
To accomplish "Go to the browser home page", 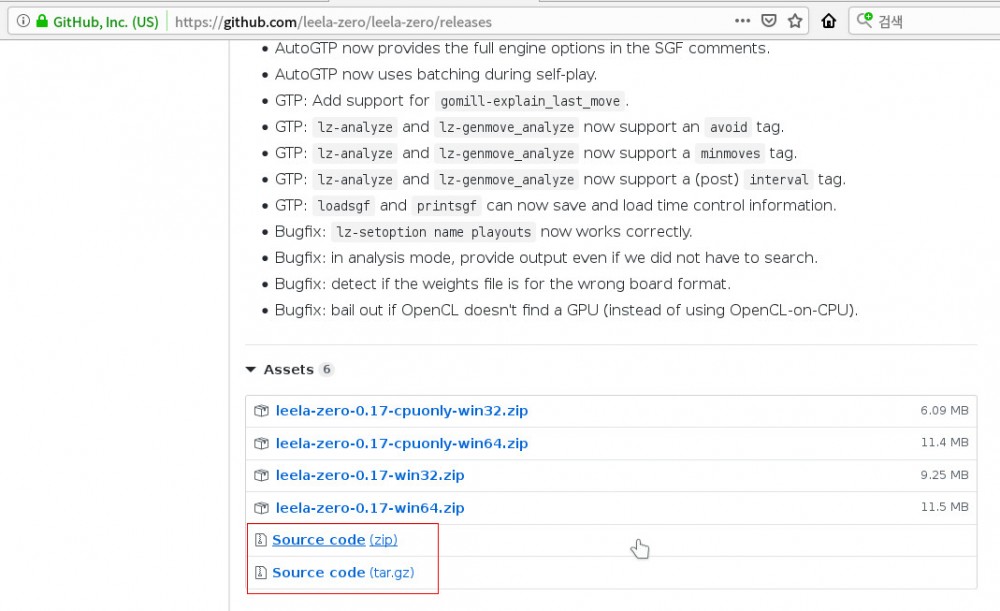I will pos(828,21).
